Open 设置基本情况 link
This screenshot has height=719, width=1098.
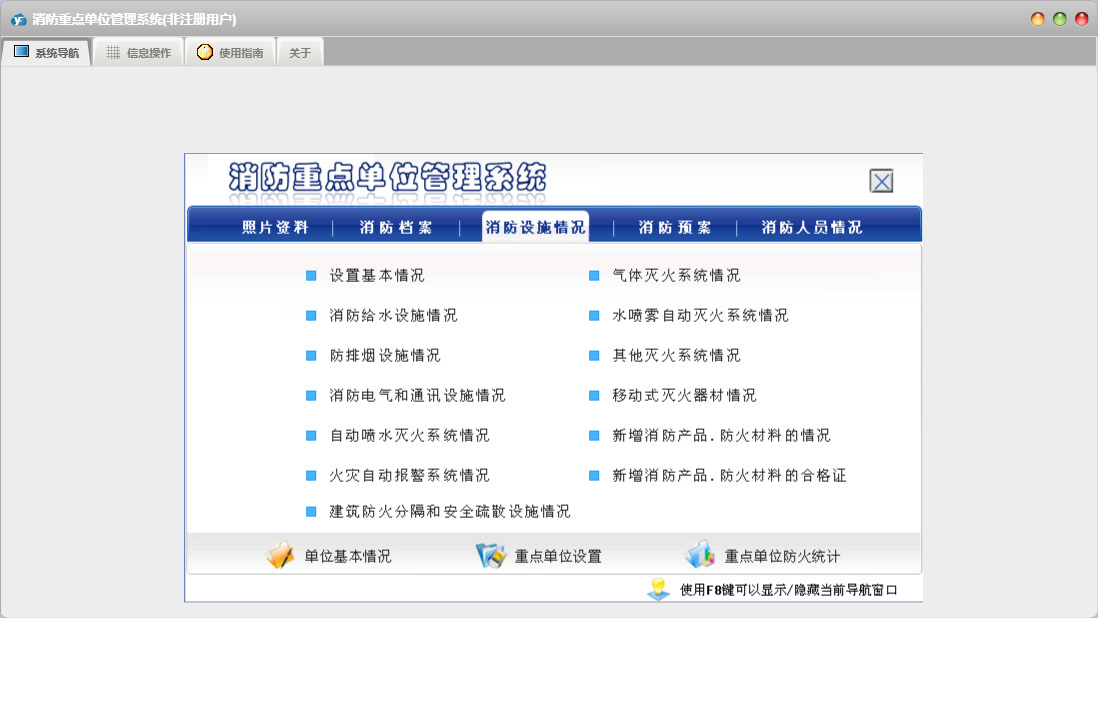click(x=377, y=276)
